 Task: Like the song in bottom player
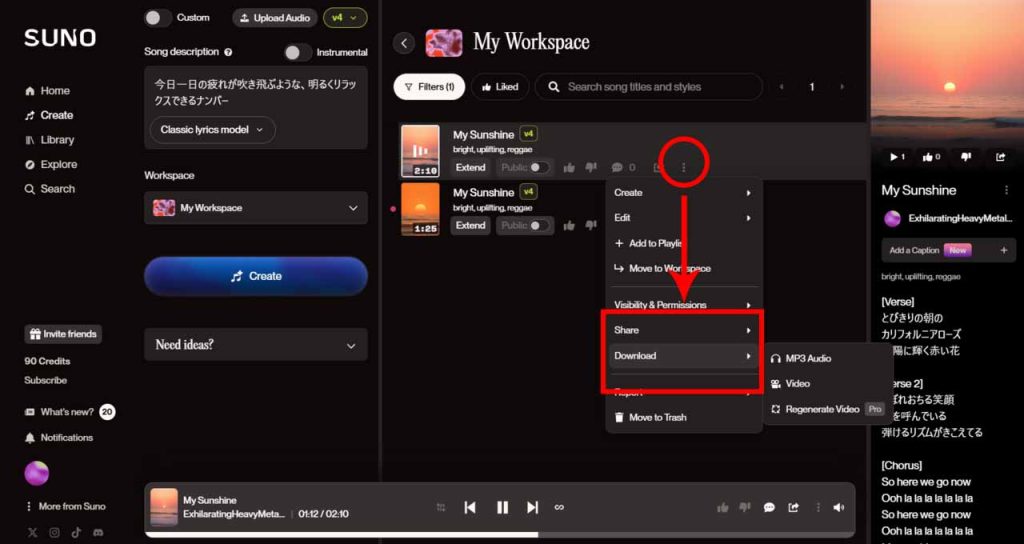point(722,507)
